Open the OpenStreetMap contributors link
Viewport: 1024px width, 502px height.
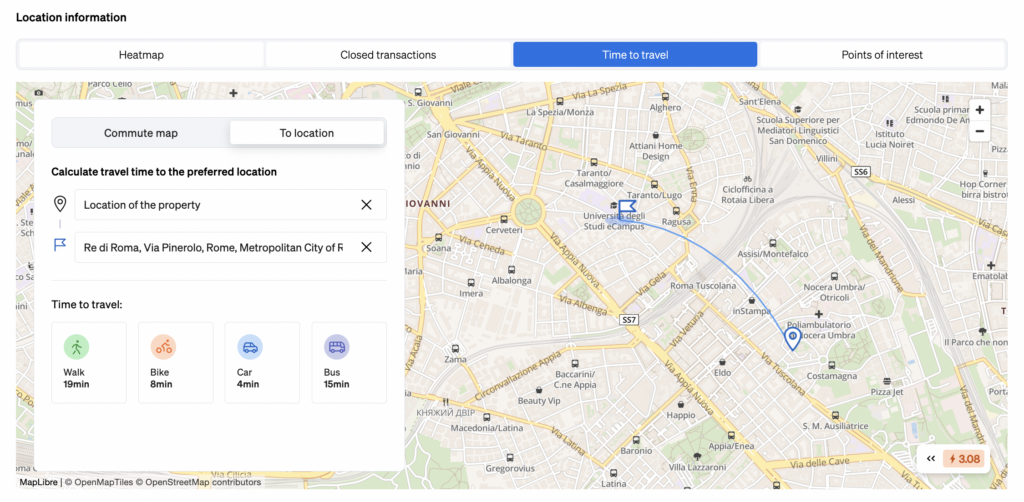pyautogui.click(x=203, y=482)
